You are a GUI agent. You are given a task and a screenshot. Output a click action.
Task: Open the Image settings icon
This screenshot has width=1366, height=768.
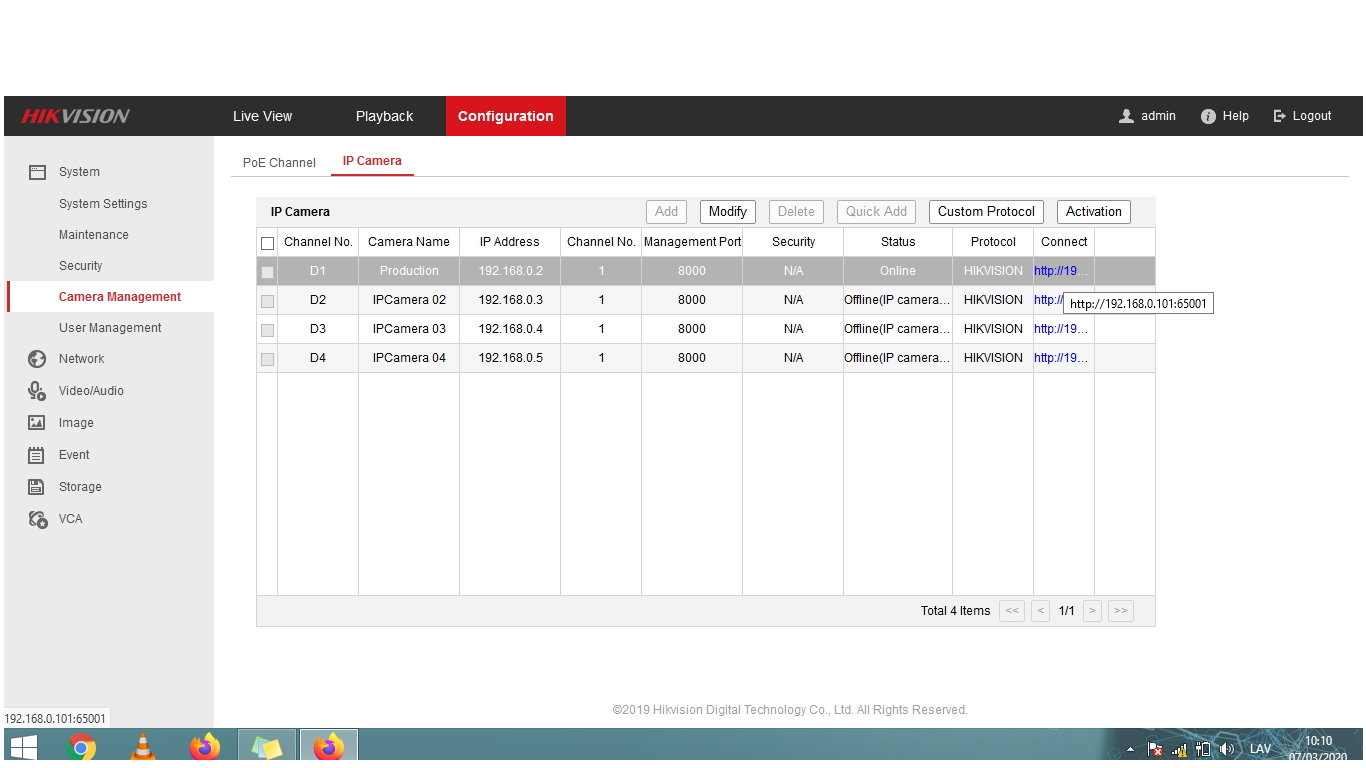point(37,423)
